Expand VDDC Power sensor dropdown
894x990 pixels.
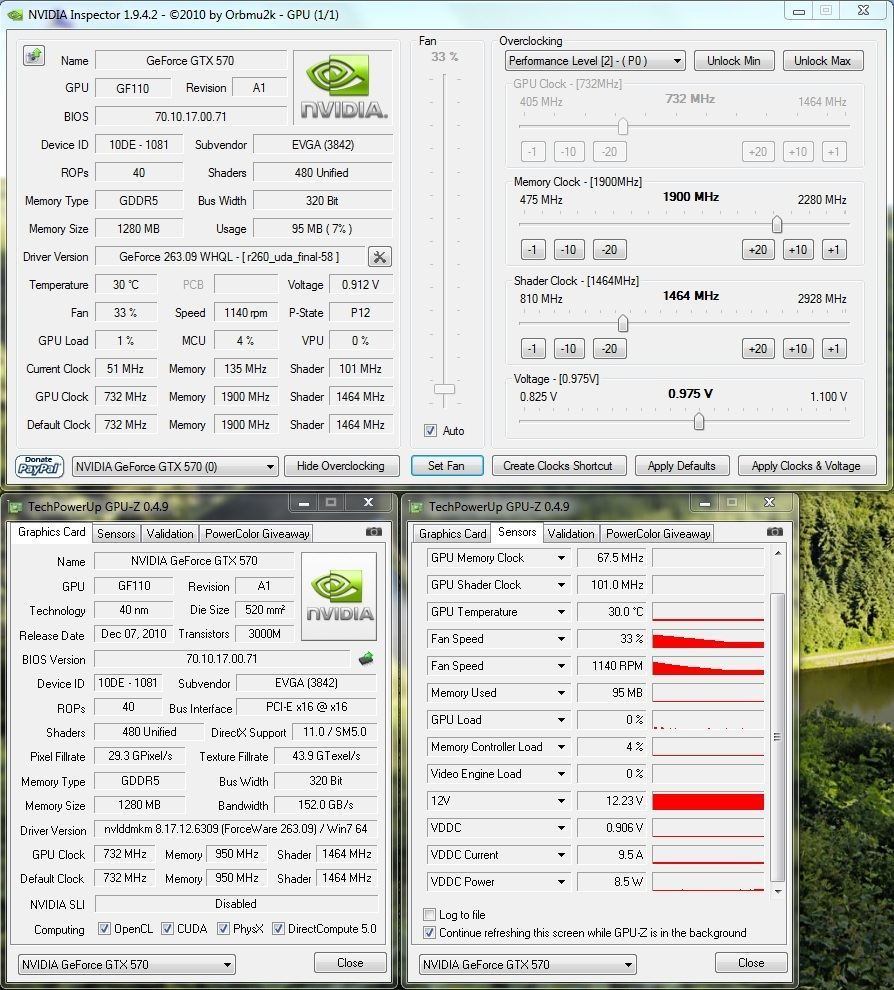tap(561, 882)
